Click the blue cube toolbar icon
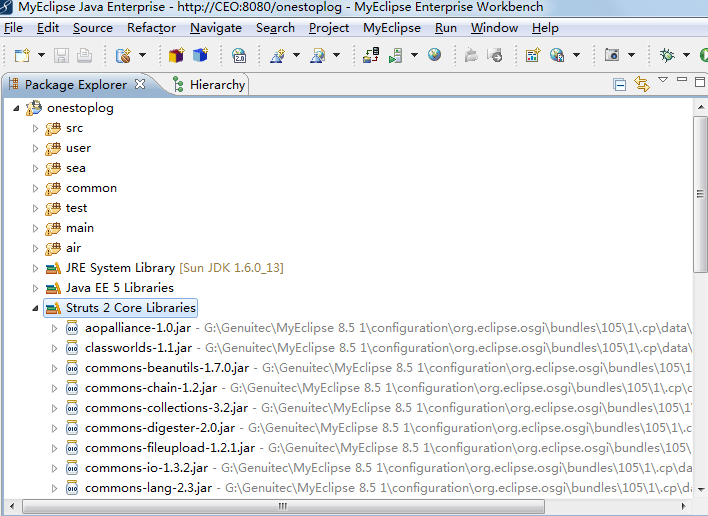 point(200,55)
